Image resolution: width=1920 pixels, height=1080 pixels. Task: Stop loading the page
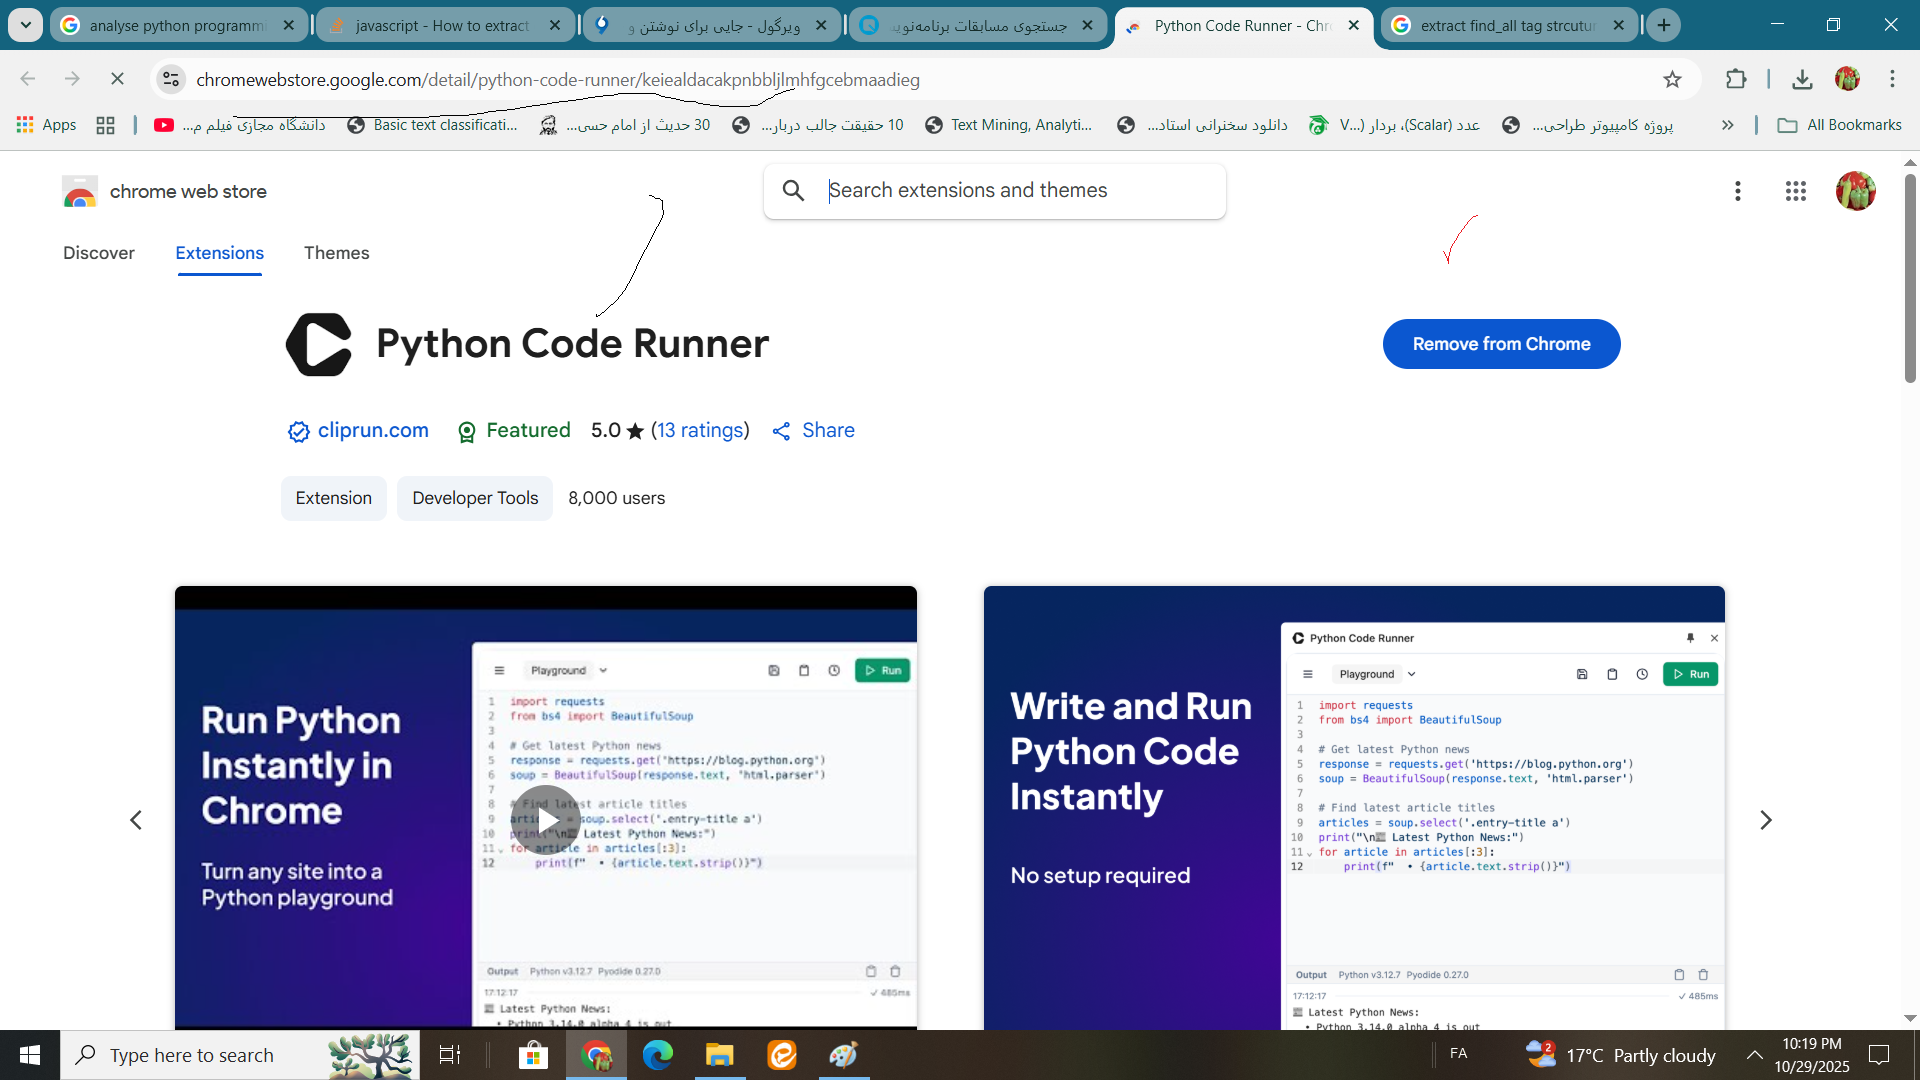[x=117, y=79]
